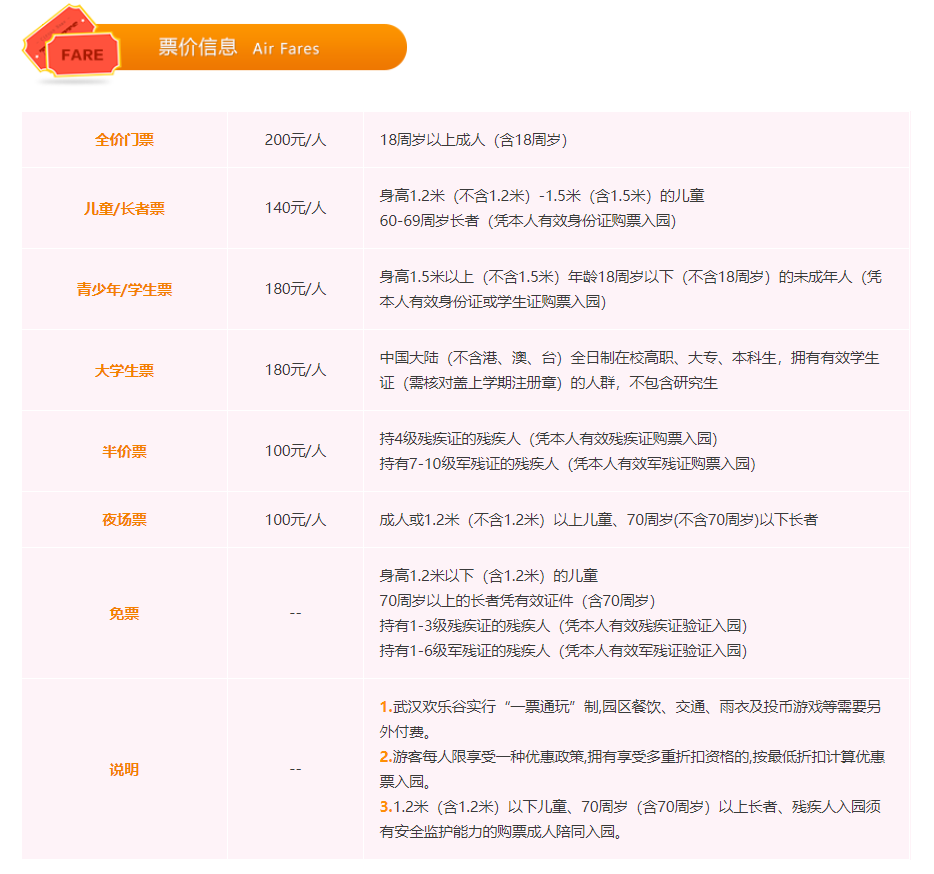Click the red FARE ticket icon
The height and width of the screenshot is (874, 934).
pos(71,42)
